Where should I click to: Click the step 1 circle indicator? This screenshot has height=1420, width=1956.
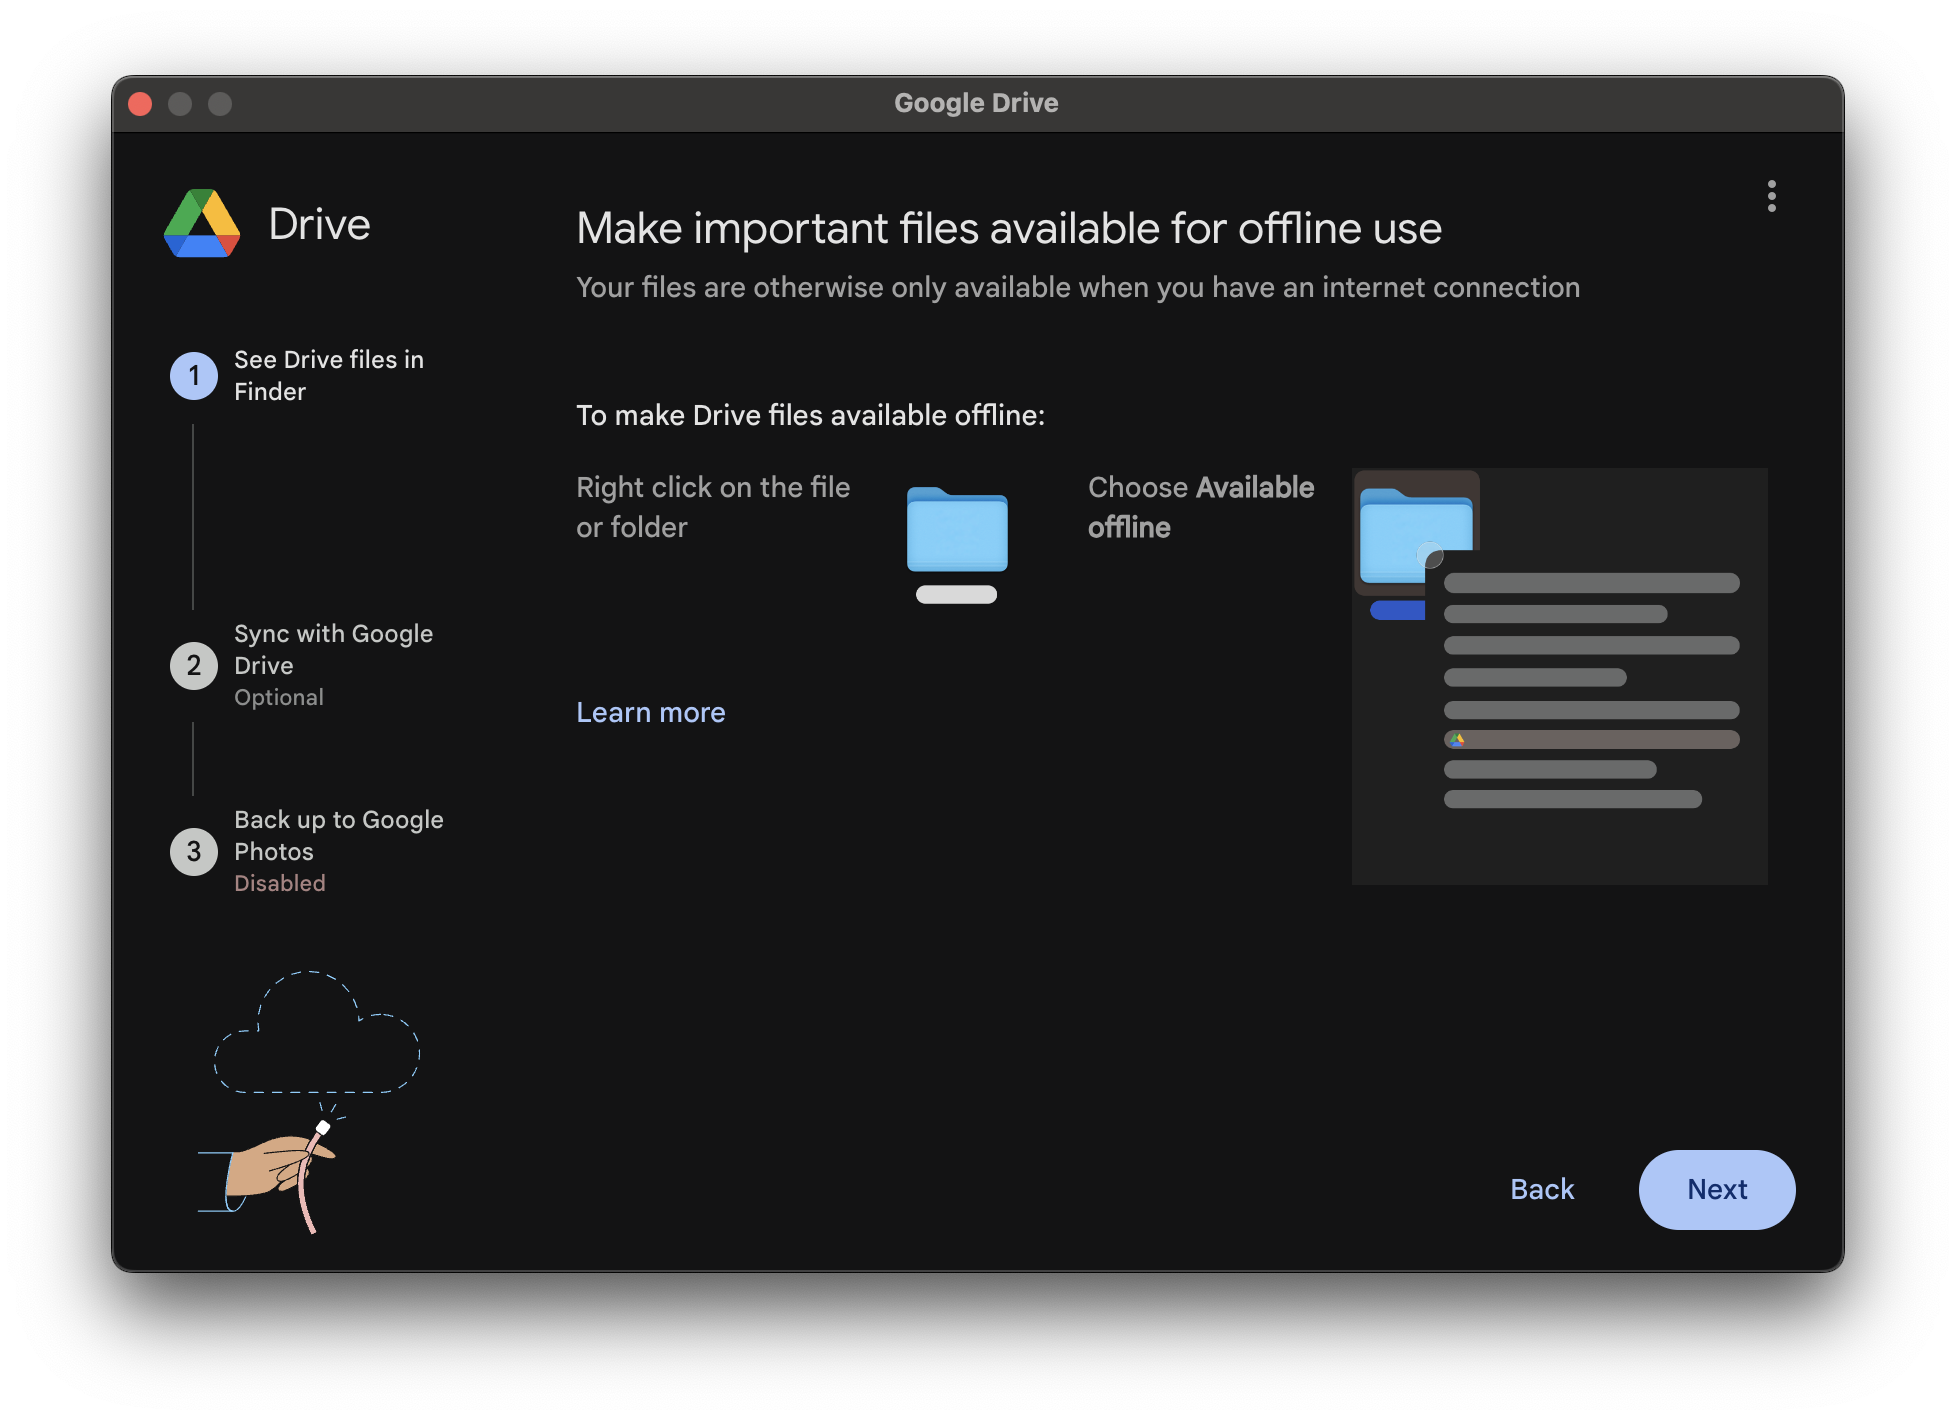194,376
